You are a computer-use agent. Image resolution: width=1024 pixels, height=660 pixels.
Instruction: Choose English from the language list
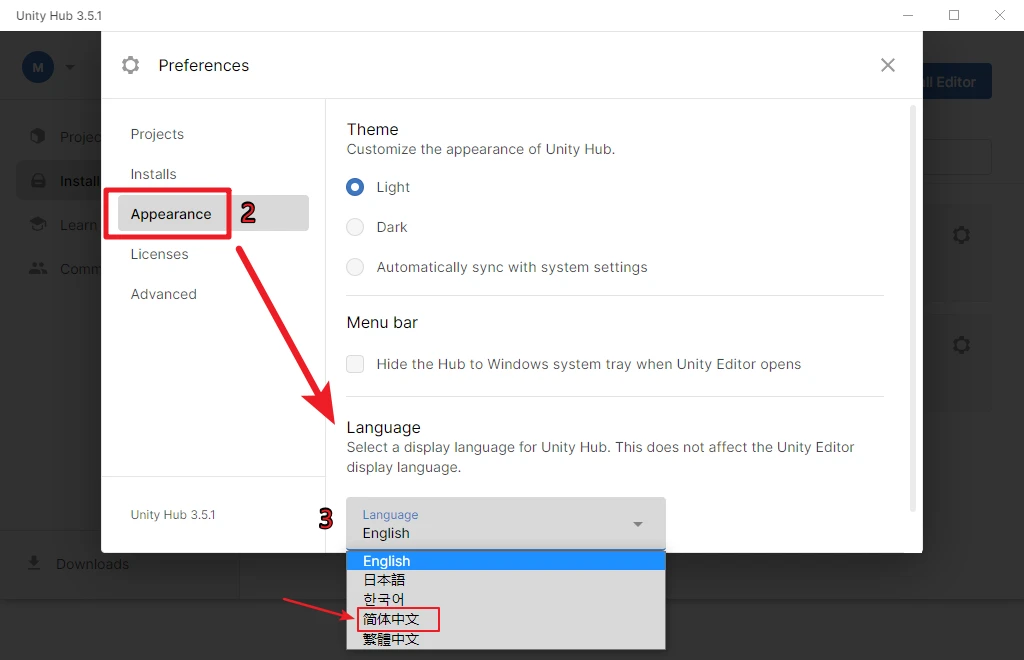pyautogui.click(x=506, y=561)
